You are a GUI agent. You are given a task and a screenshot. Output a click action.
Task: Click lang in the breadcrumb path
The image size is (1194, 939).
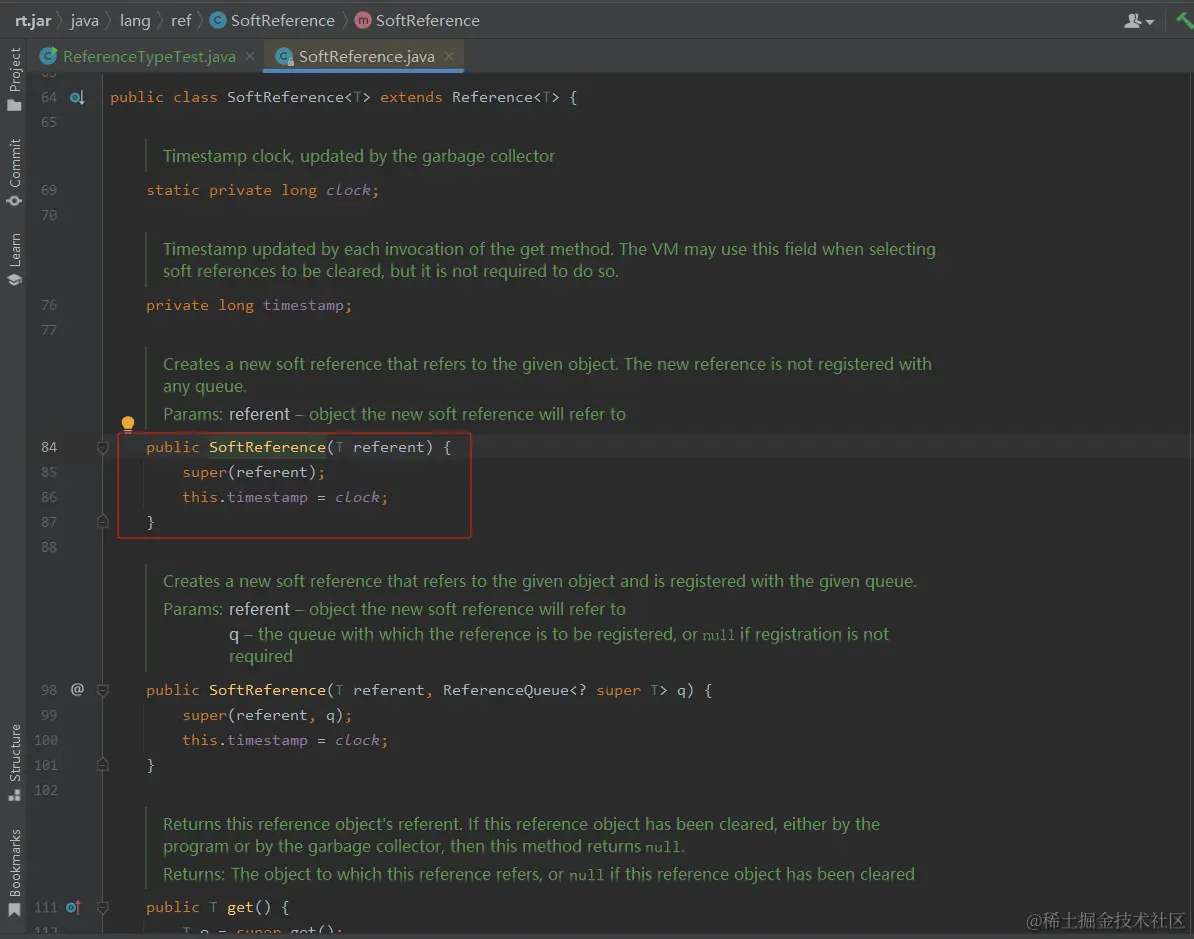coord(135,21)
